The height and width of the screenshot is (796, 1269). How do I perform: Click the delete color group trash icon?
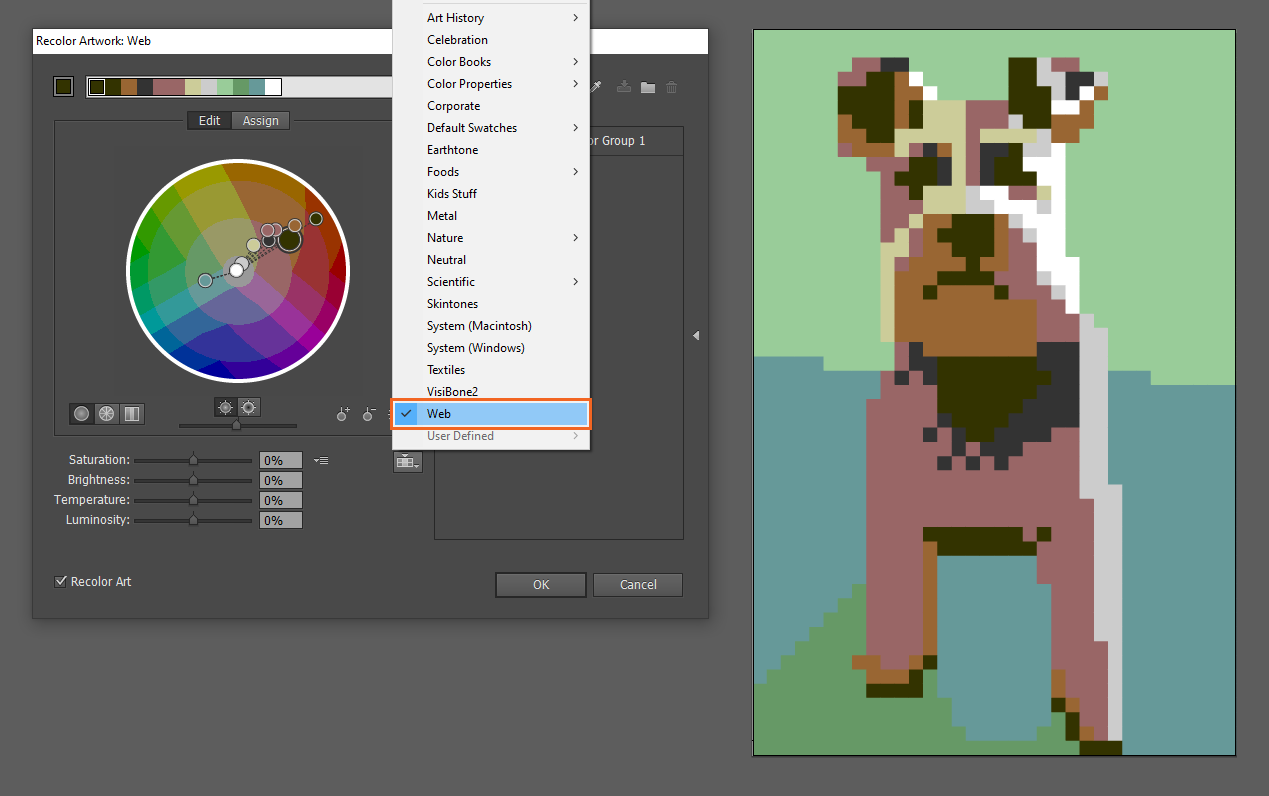click(x=672, y=87)
